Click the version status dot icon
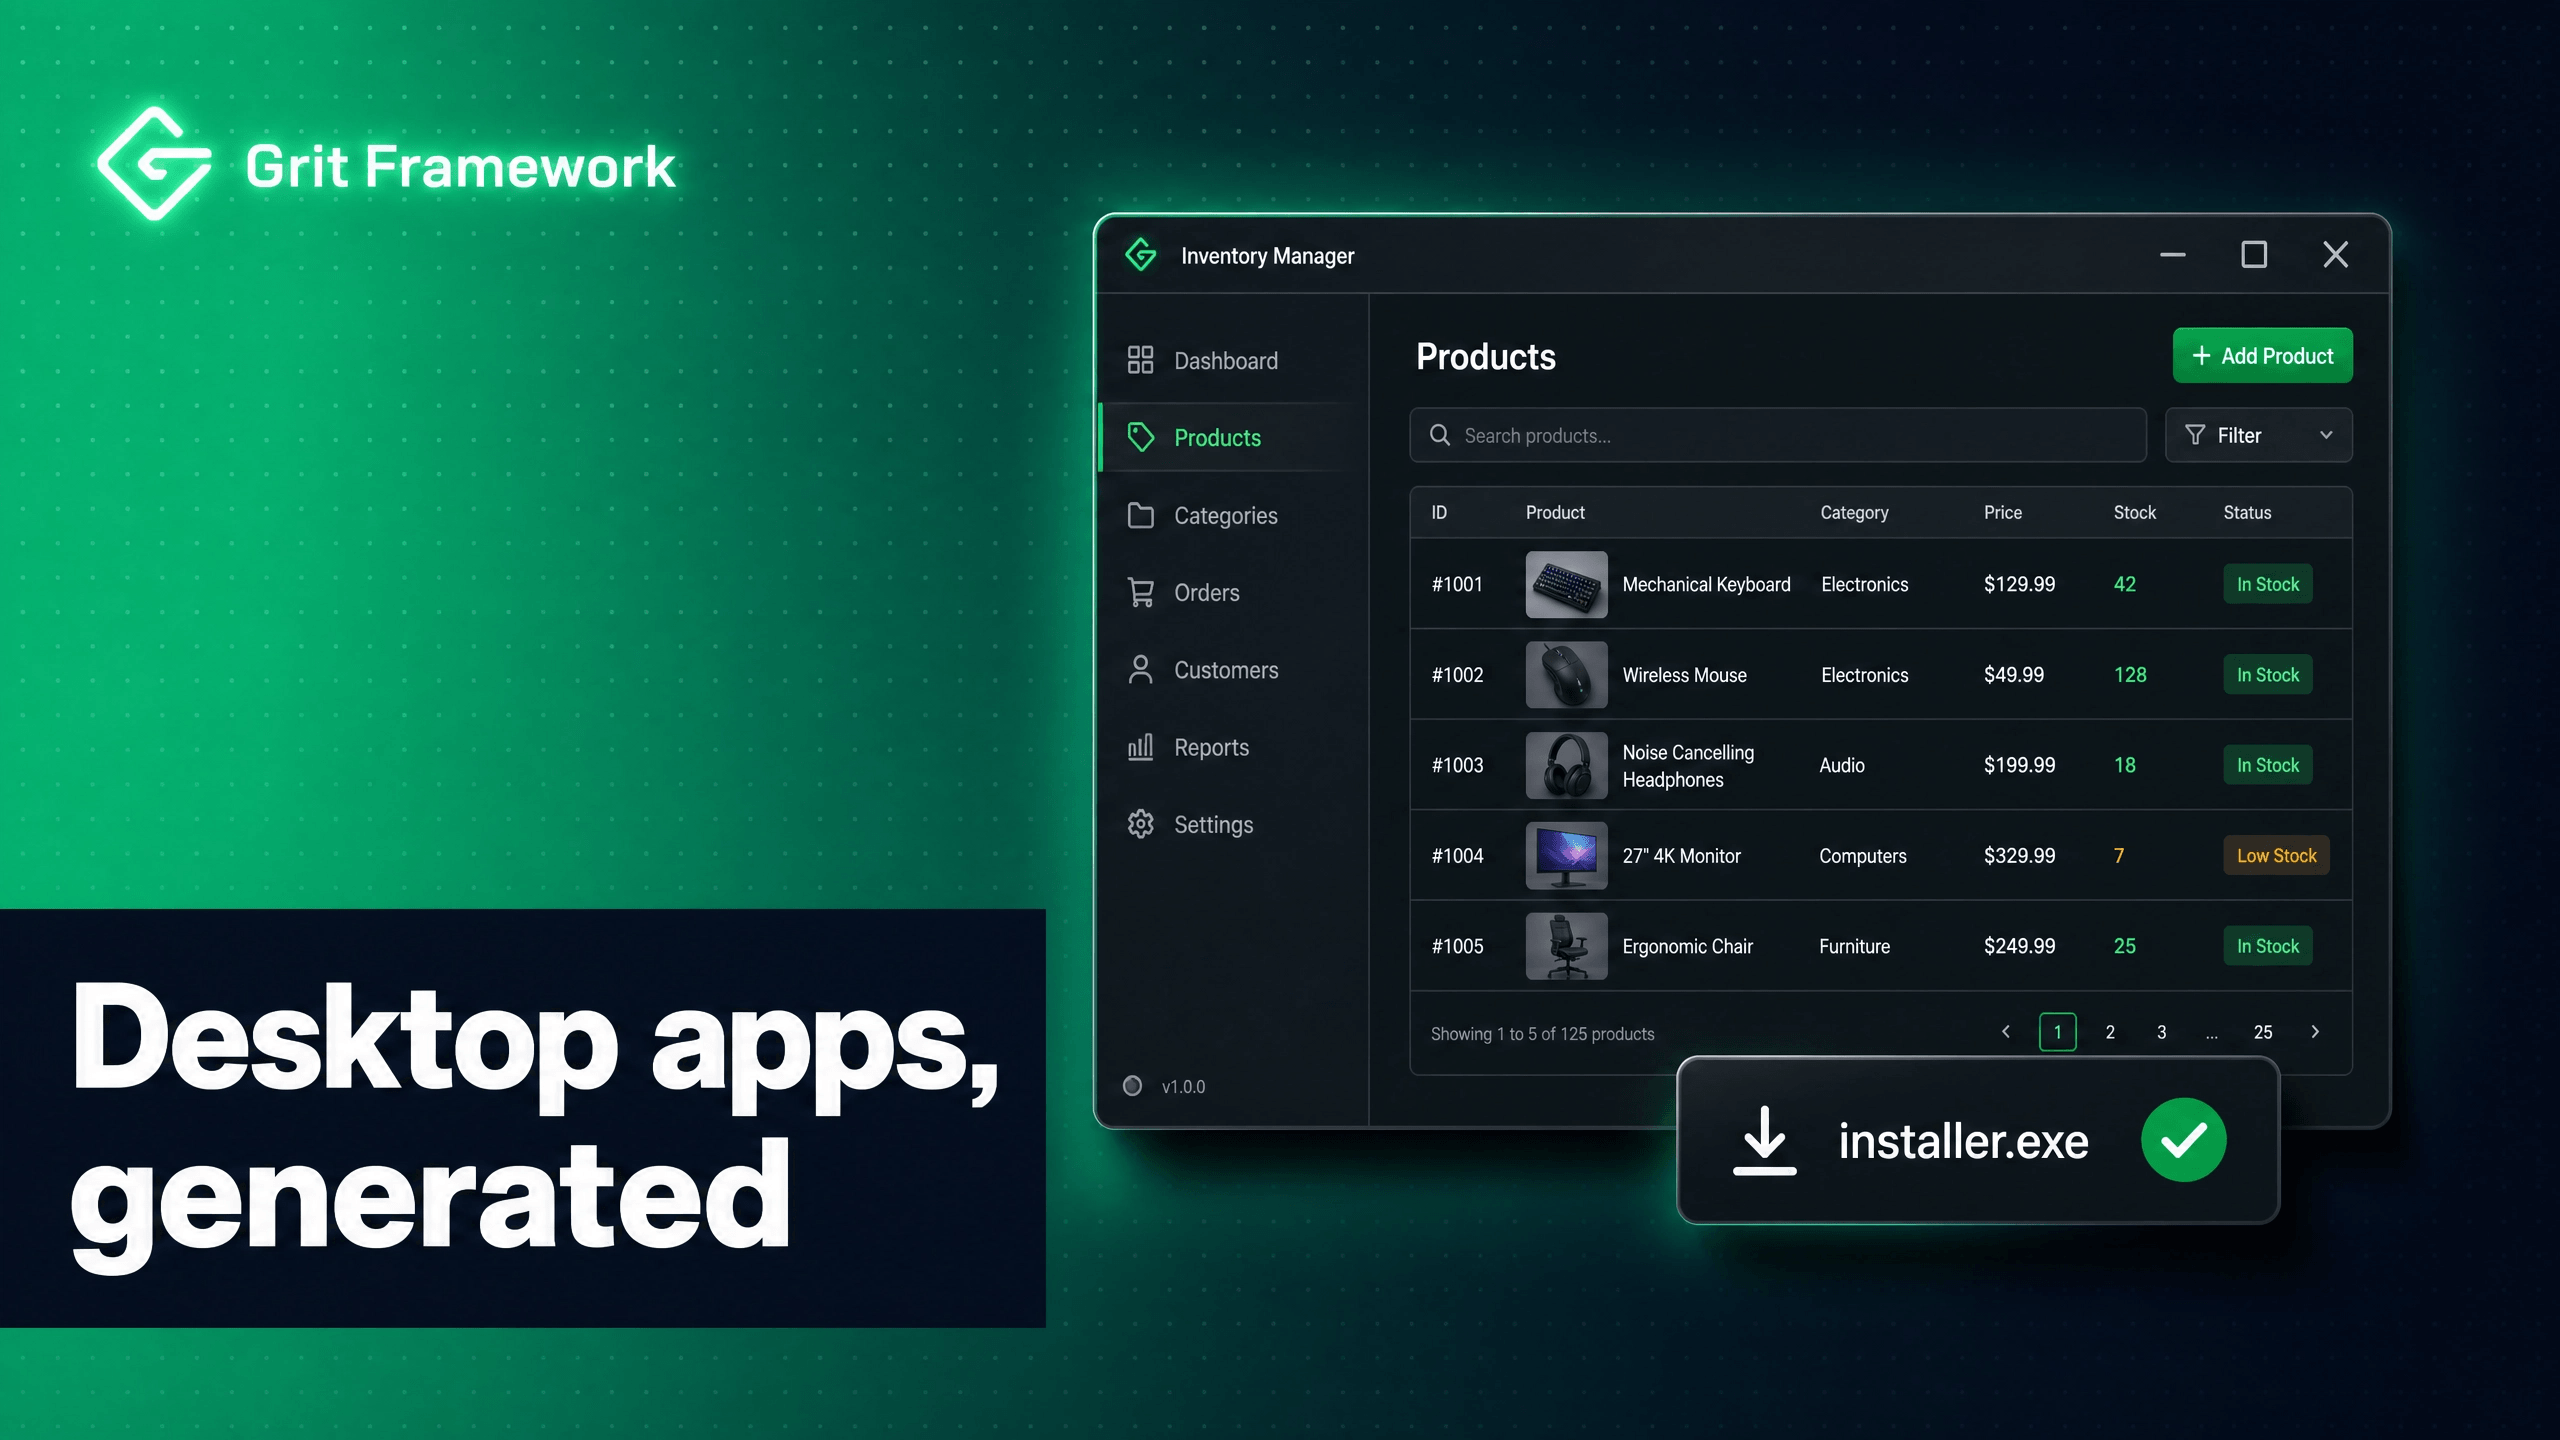The width and height of the screenshot is (2560, 1440). click(x=1132, y=1086)
